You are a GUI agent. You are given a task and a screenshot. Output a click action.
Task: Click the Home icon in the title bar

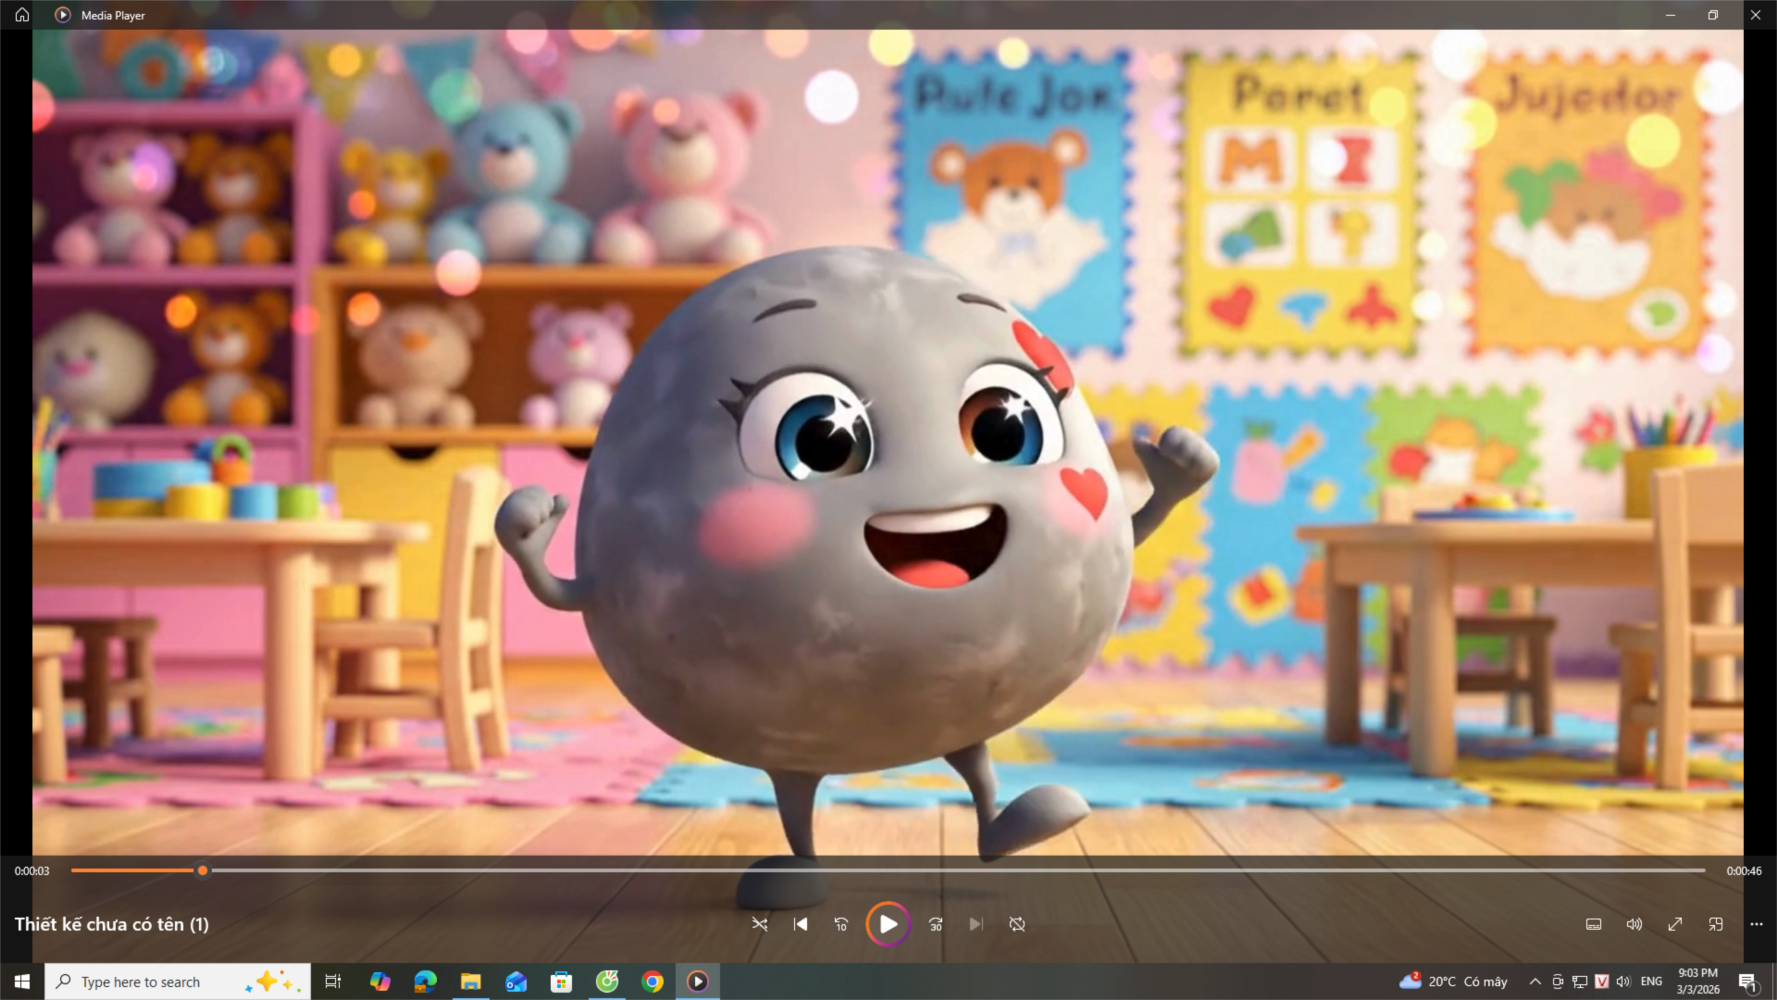[22, 15]
